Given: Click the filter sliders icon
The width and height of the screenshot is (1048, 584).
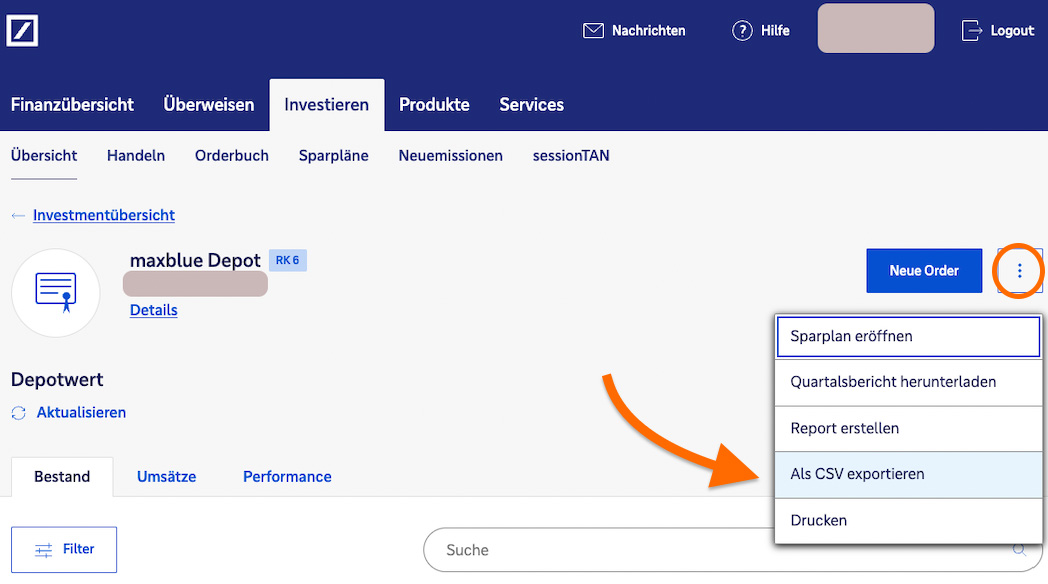Looking at the screenshot, I should tap(43, 550).
